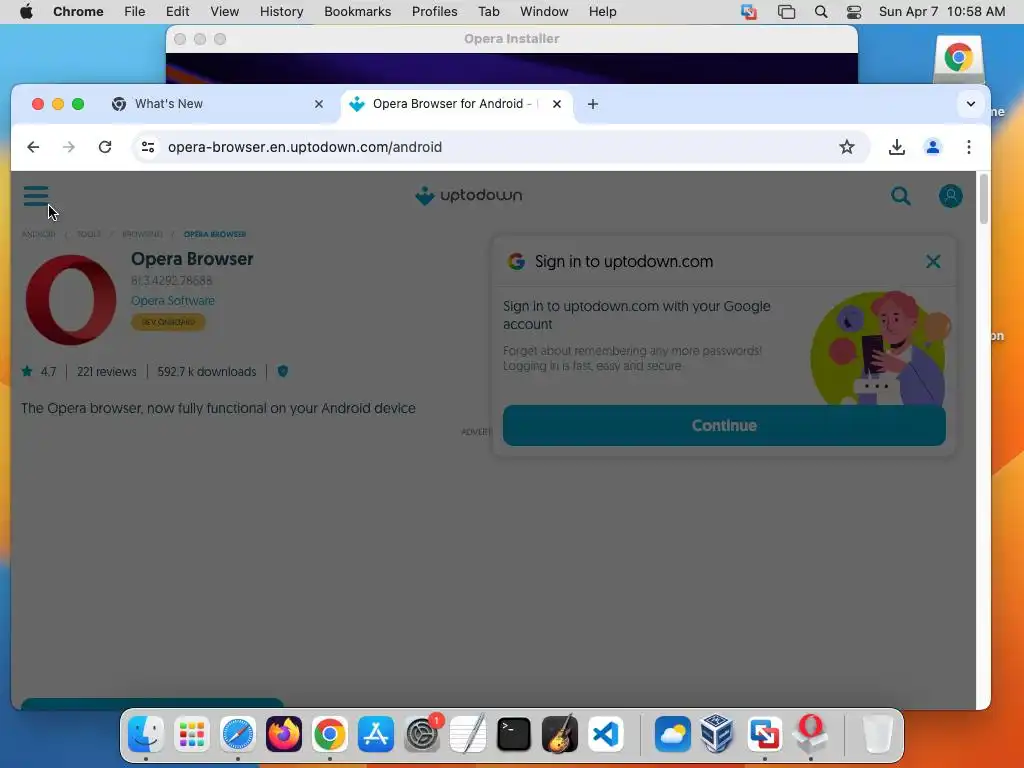View site information icon in address bar
The image size is (1024, 768).
[148, 147]
